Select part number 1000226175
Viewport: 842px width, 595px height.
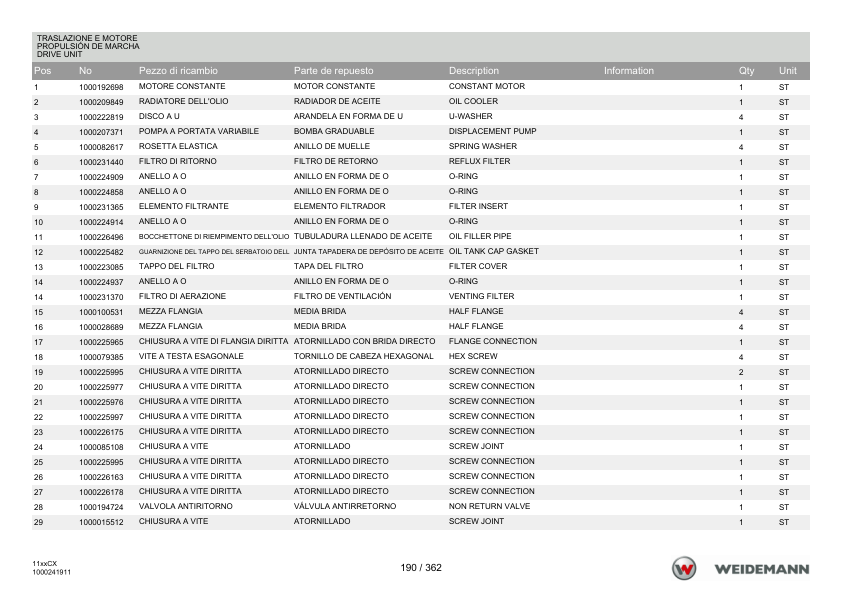[101, 433]
